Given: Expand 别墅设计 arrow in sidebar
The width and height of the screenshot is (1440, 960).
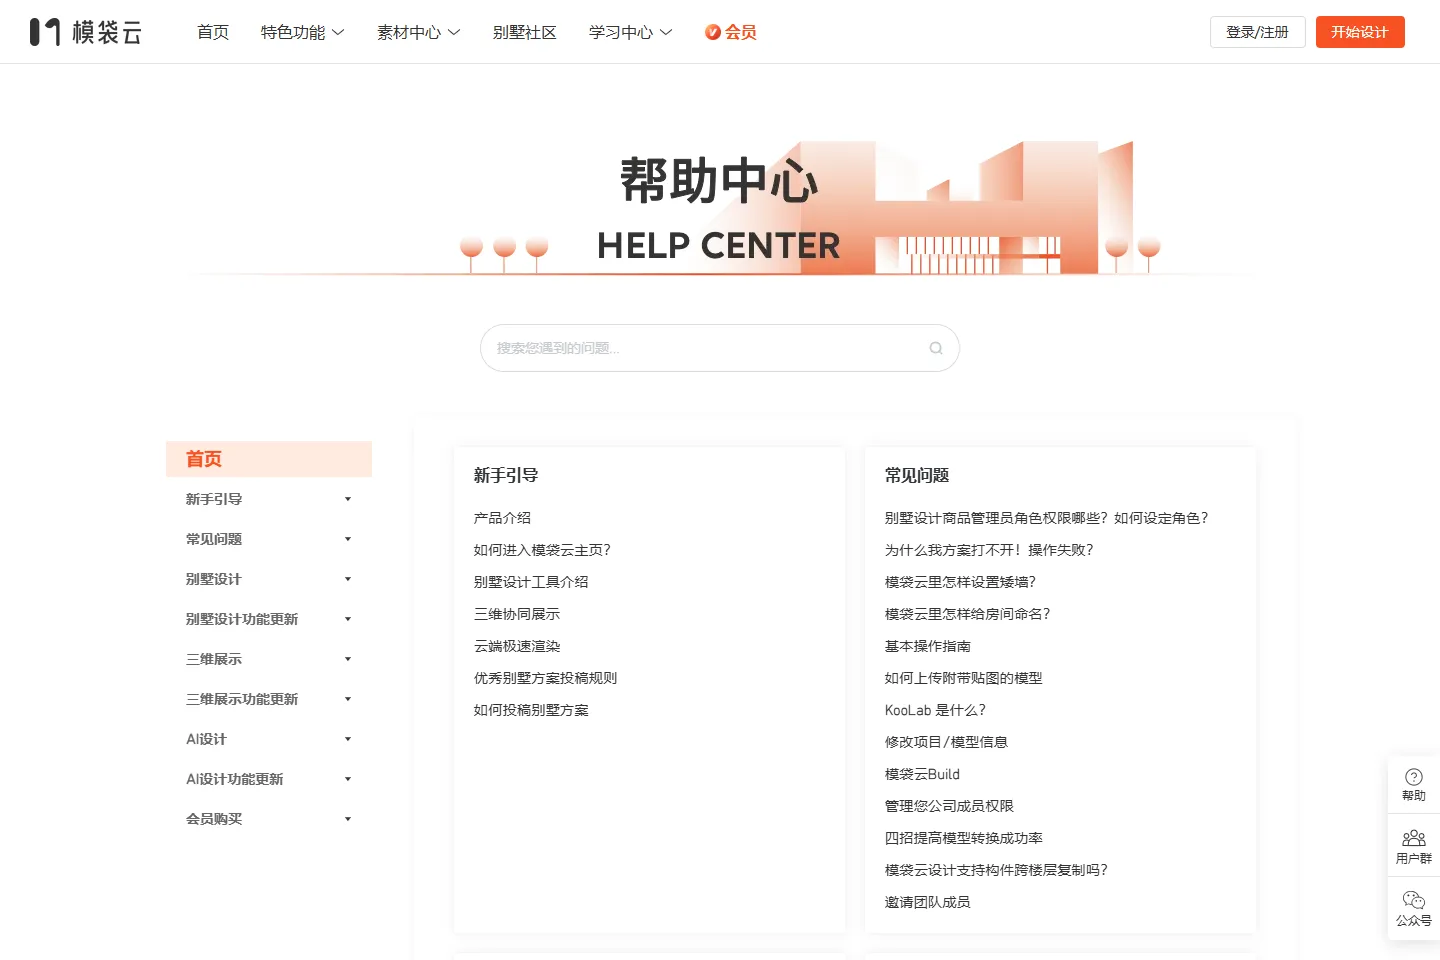Looking at the screenshot, I should point(348,579).
